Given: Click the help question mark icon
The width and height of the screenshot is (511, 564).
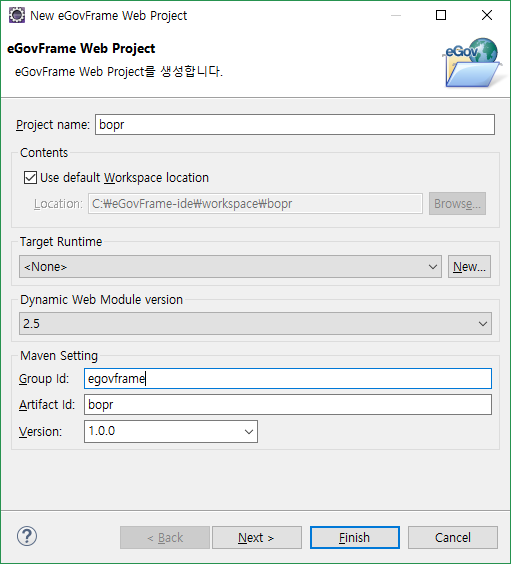Looking at the screenshot, I should 27,536.
